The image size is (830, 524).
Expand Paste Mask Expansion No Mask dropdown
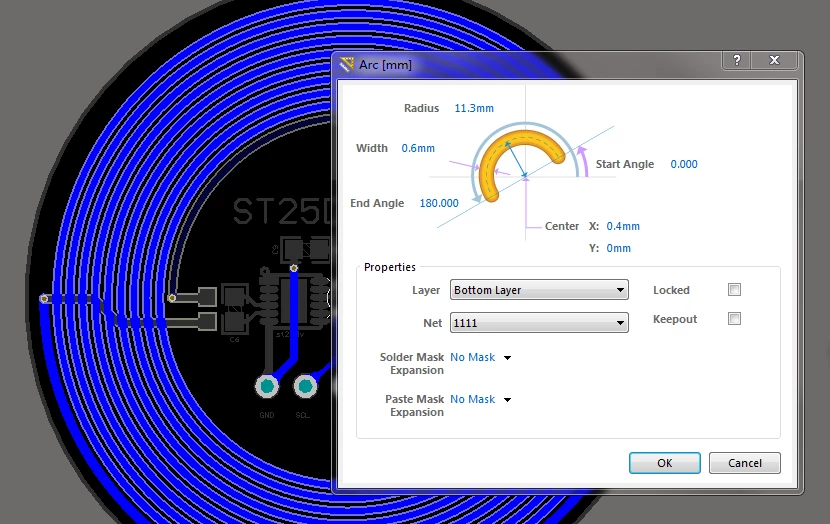[x=507, y=400]
